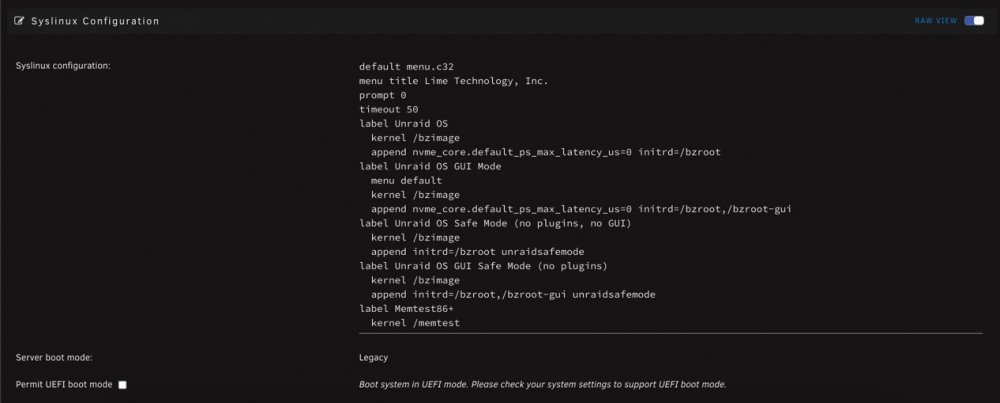Viewport: 1000px width, 403px height.
Task: Click the 'append initrd=/bzroot unraidsafemode' line
Action: [x=478, y=252]
